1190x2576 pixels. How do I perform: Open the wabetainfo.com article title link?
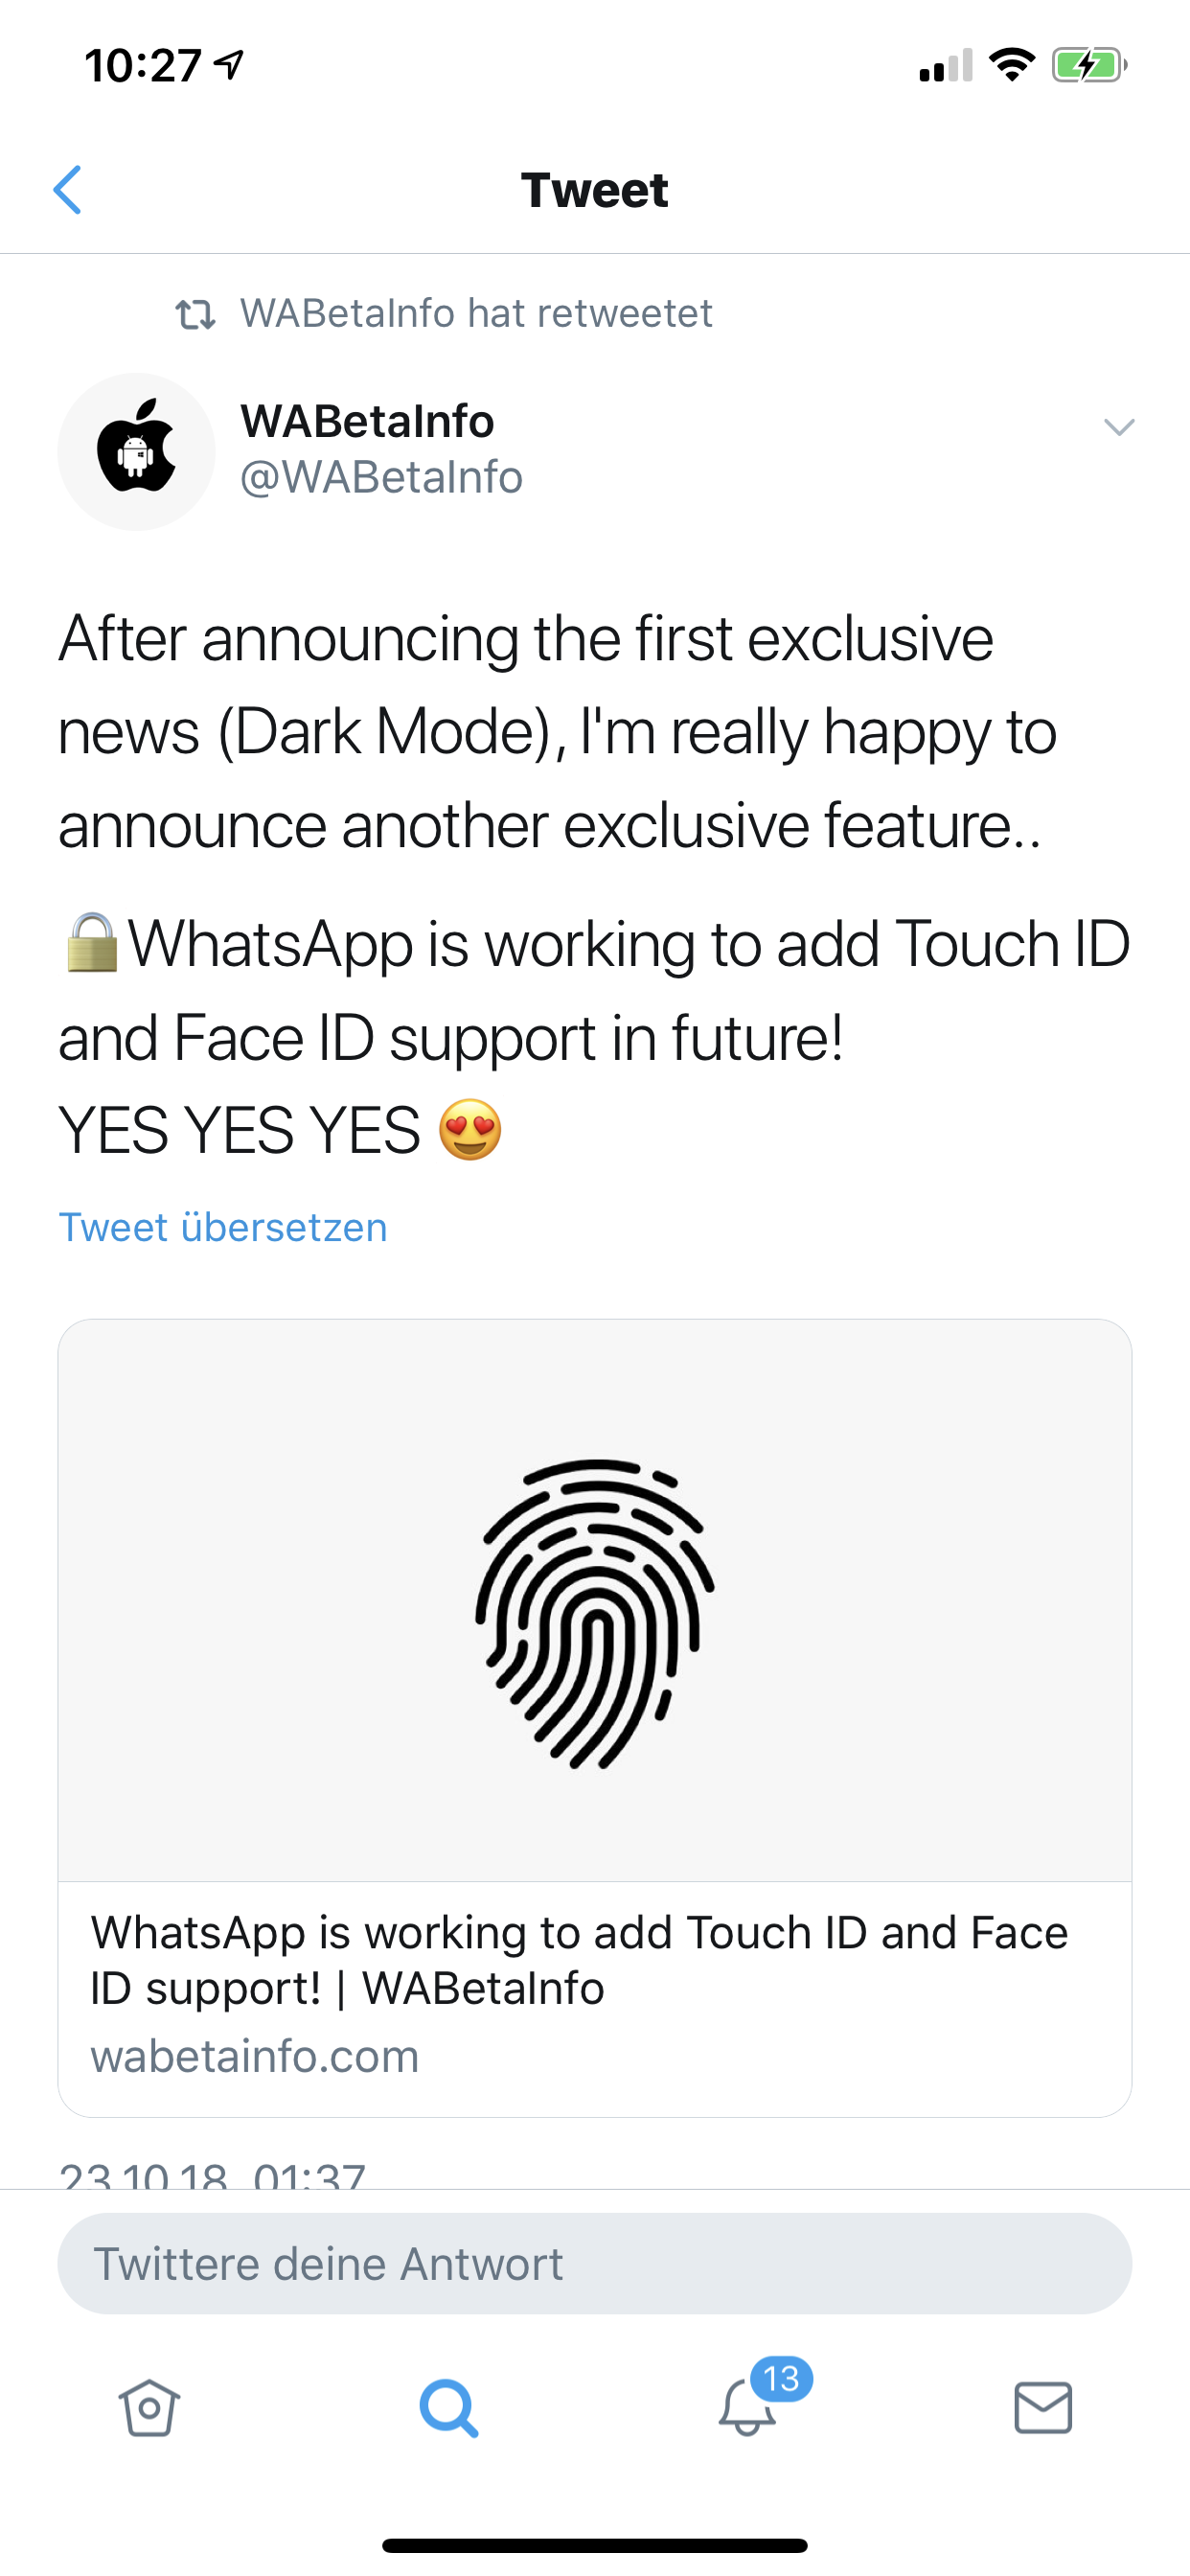[579, 1959]
